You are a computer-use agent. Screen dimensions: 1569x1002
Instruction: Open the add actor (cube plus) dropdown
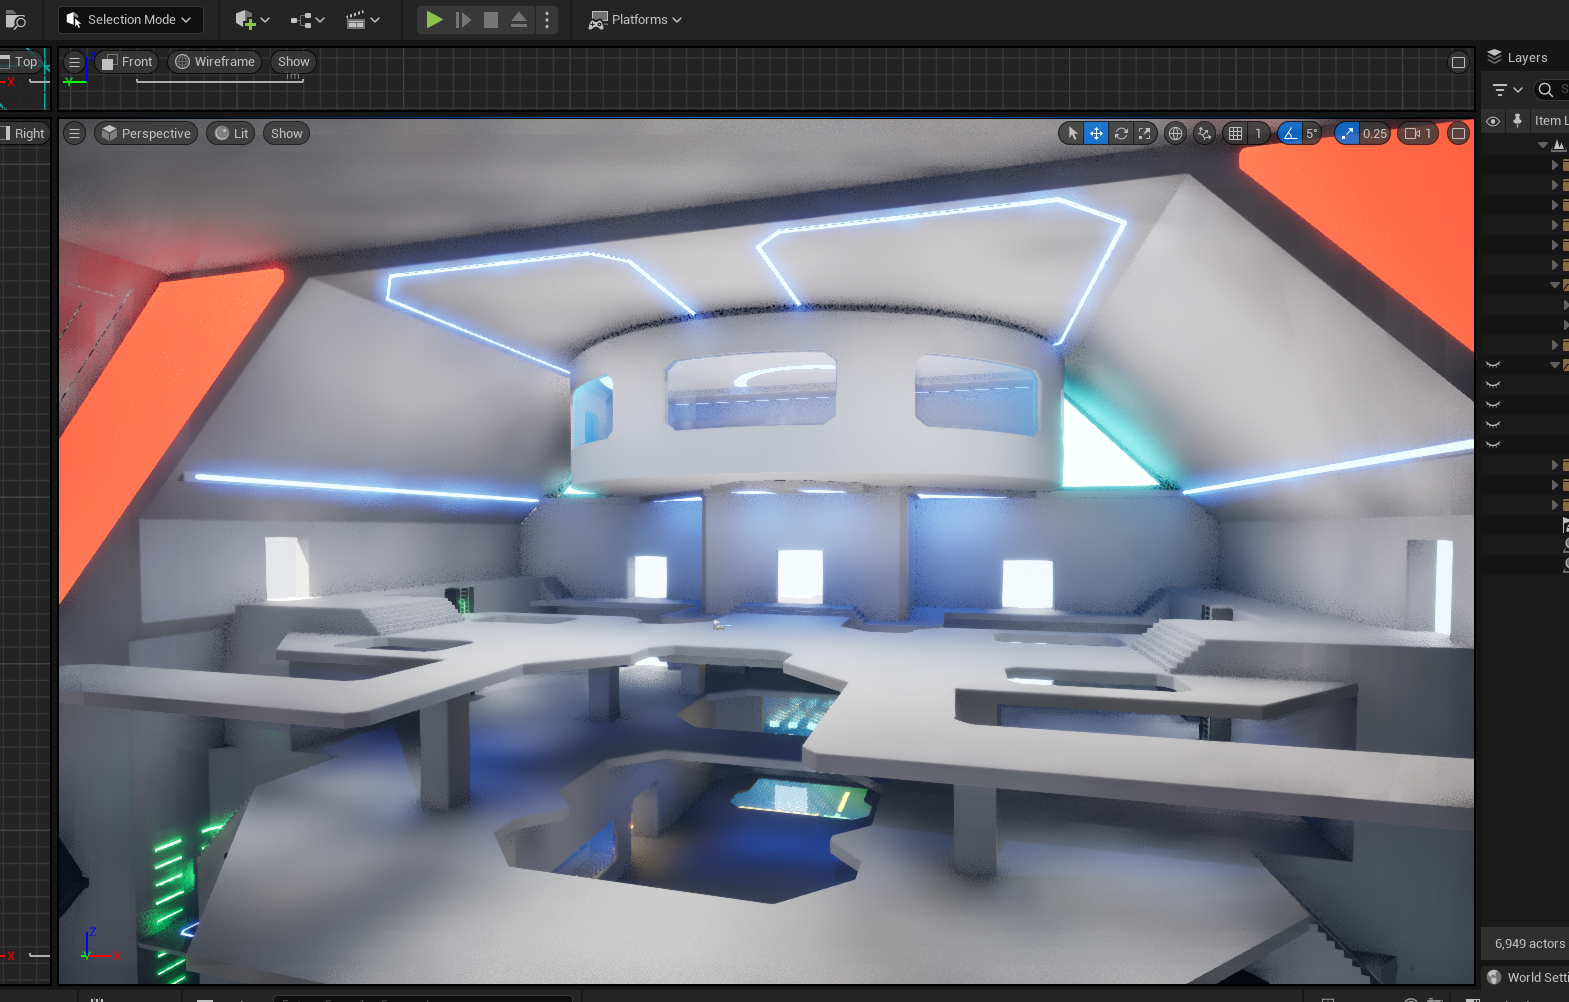(252, 20)
